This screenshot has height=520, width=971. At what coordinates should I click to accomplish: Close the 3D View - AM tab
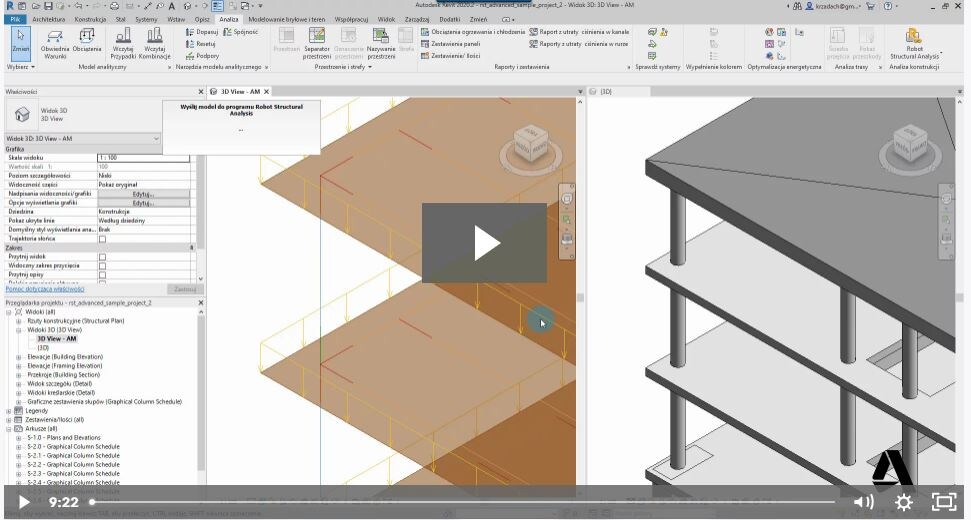tap(266, 92)
